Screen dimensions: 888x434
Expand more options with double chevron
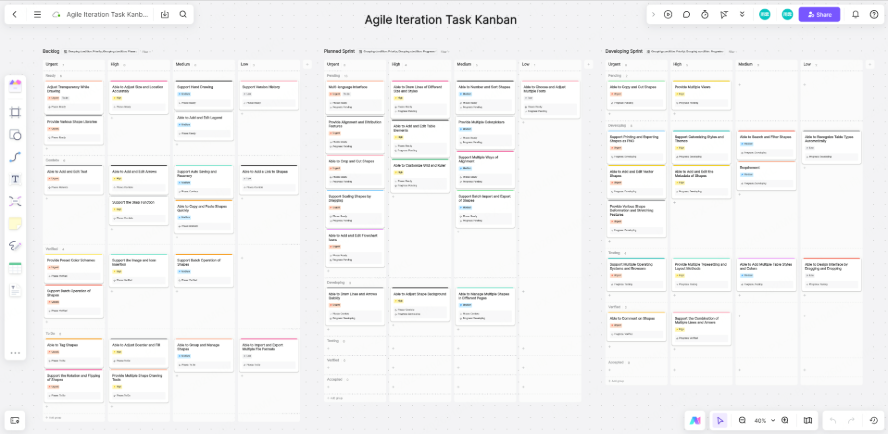pyautogui.click(x=742, y=15)
